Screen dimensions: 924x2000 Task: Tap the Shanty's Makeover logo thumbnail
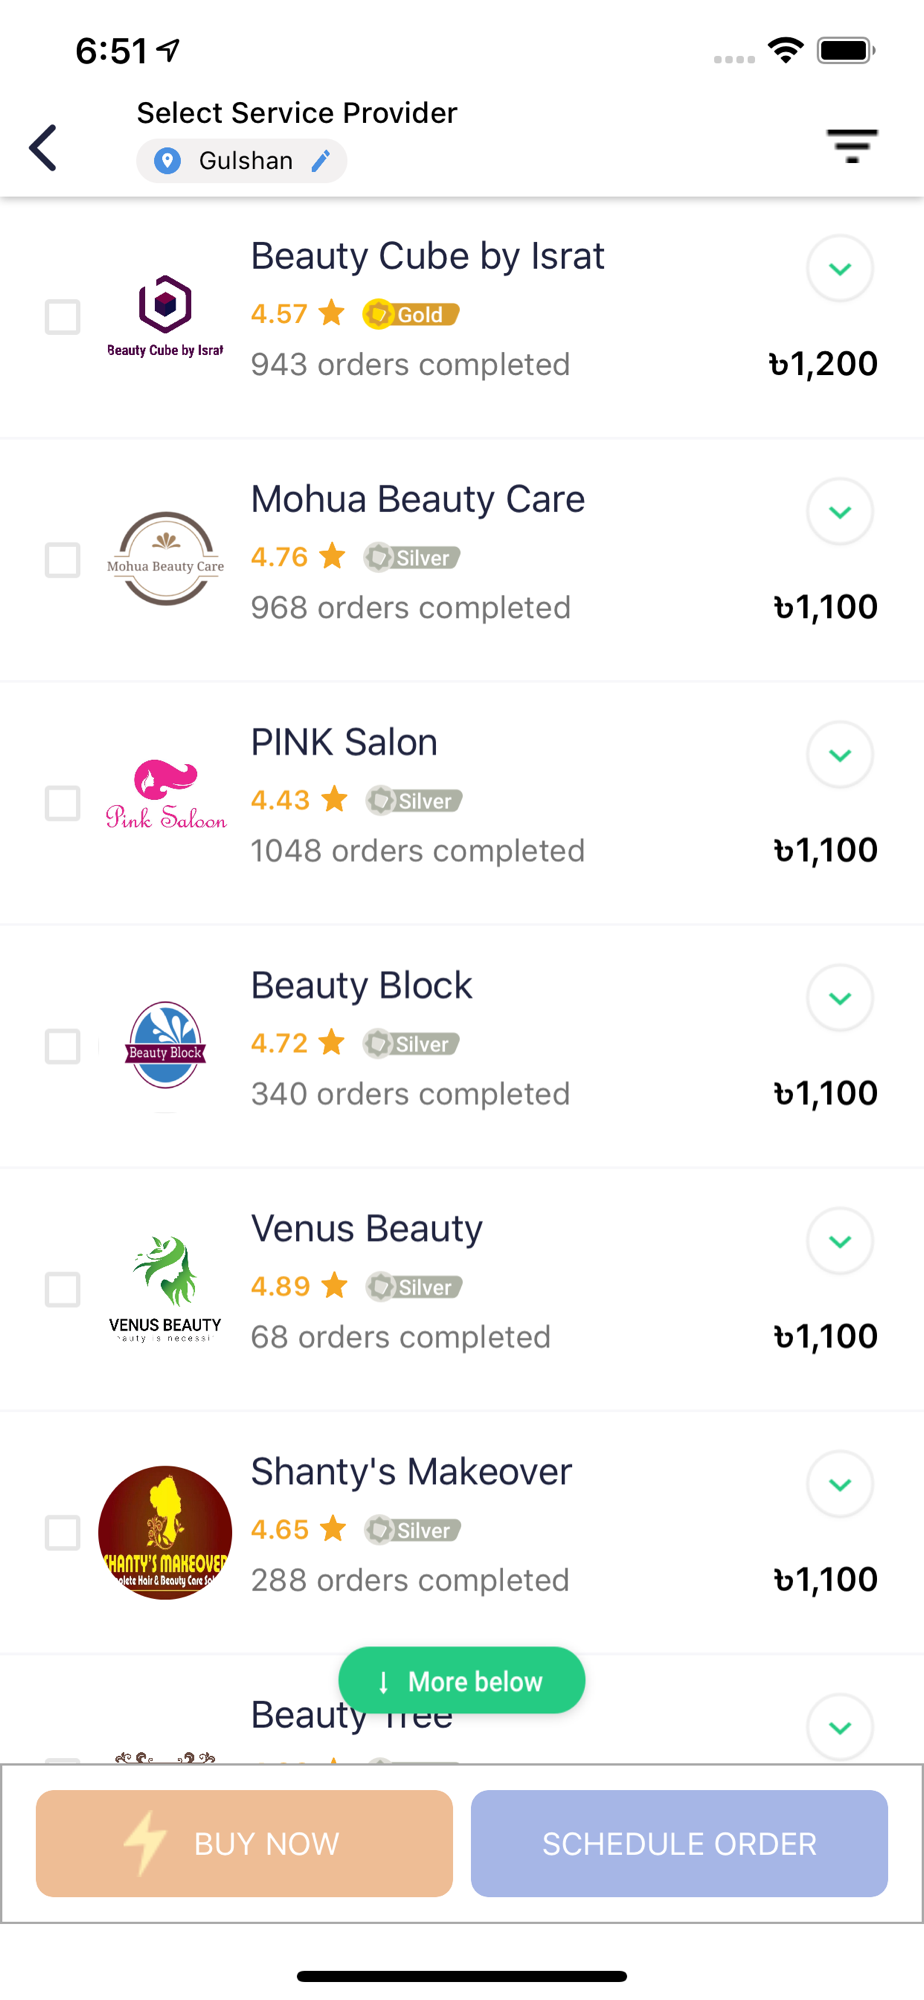coord(165,1532)
